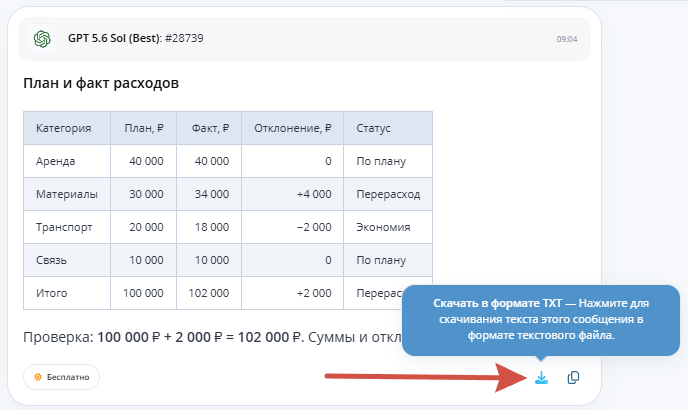Click the Итого row label
The image size is (688, 410).
52,293
